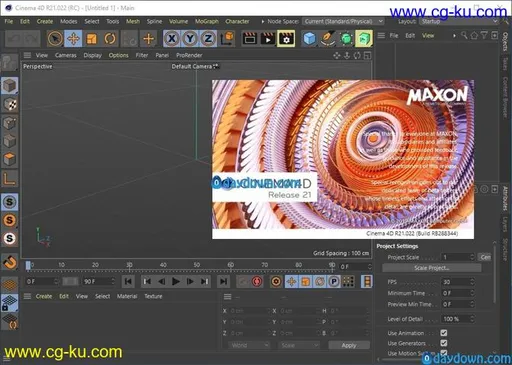This screenshot has width=512, height=365.
Task: Click the end frame 90 F field
Action: [99, 282]
